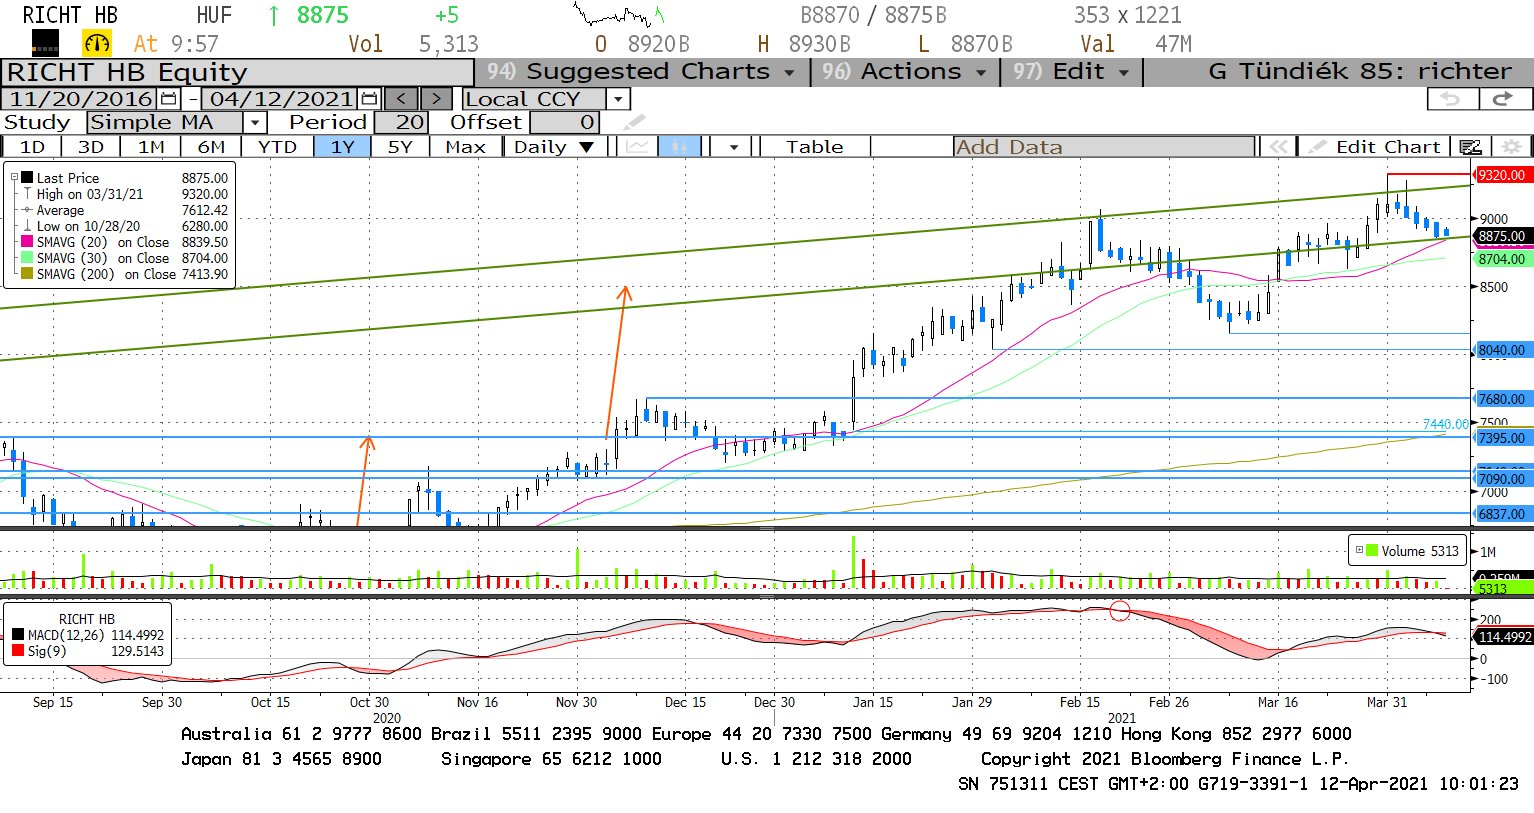
Task: Click the SMAVG (200) olive swatch
Action: 28,274
